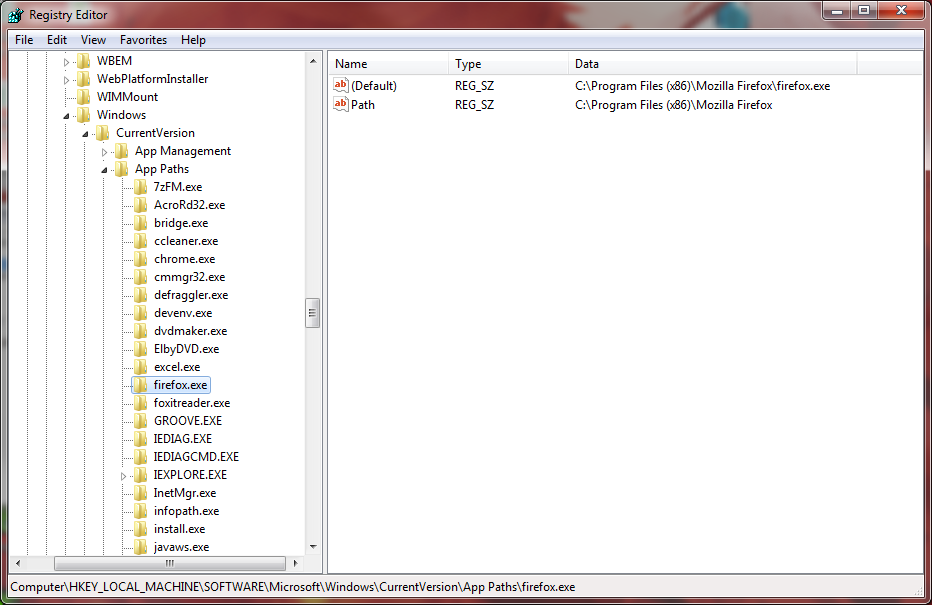Screen dimensions: 932x605
Task: Expand the App Management key
Action: point(105,152)
